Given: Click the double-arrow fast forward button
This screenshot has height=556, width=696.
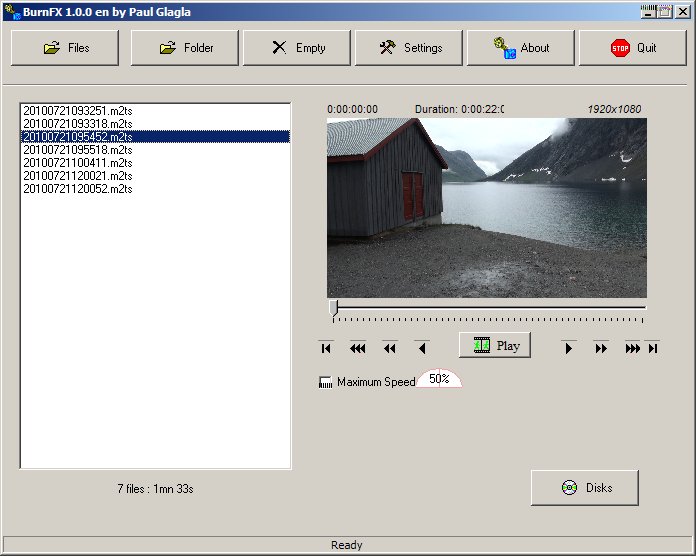Looking at the screenshot, I should tap(601, 348).
